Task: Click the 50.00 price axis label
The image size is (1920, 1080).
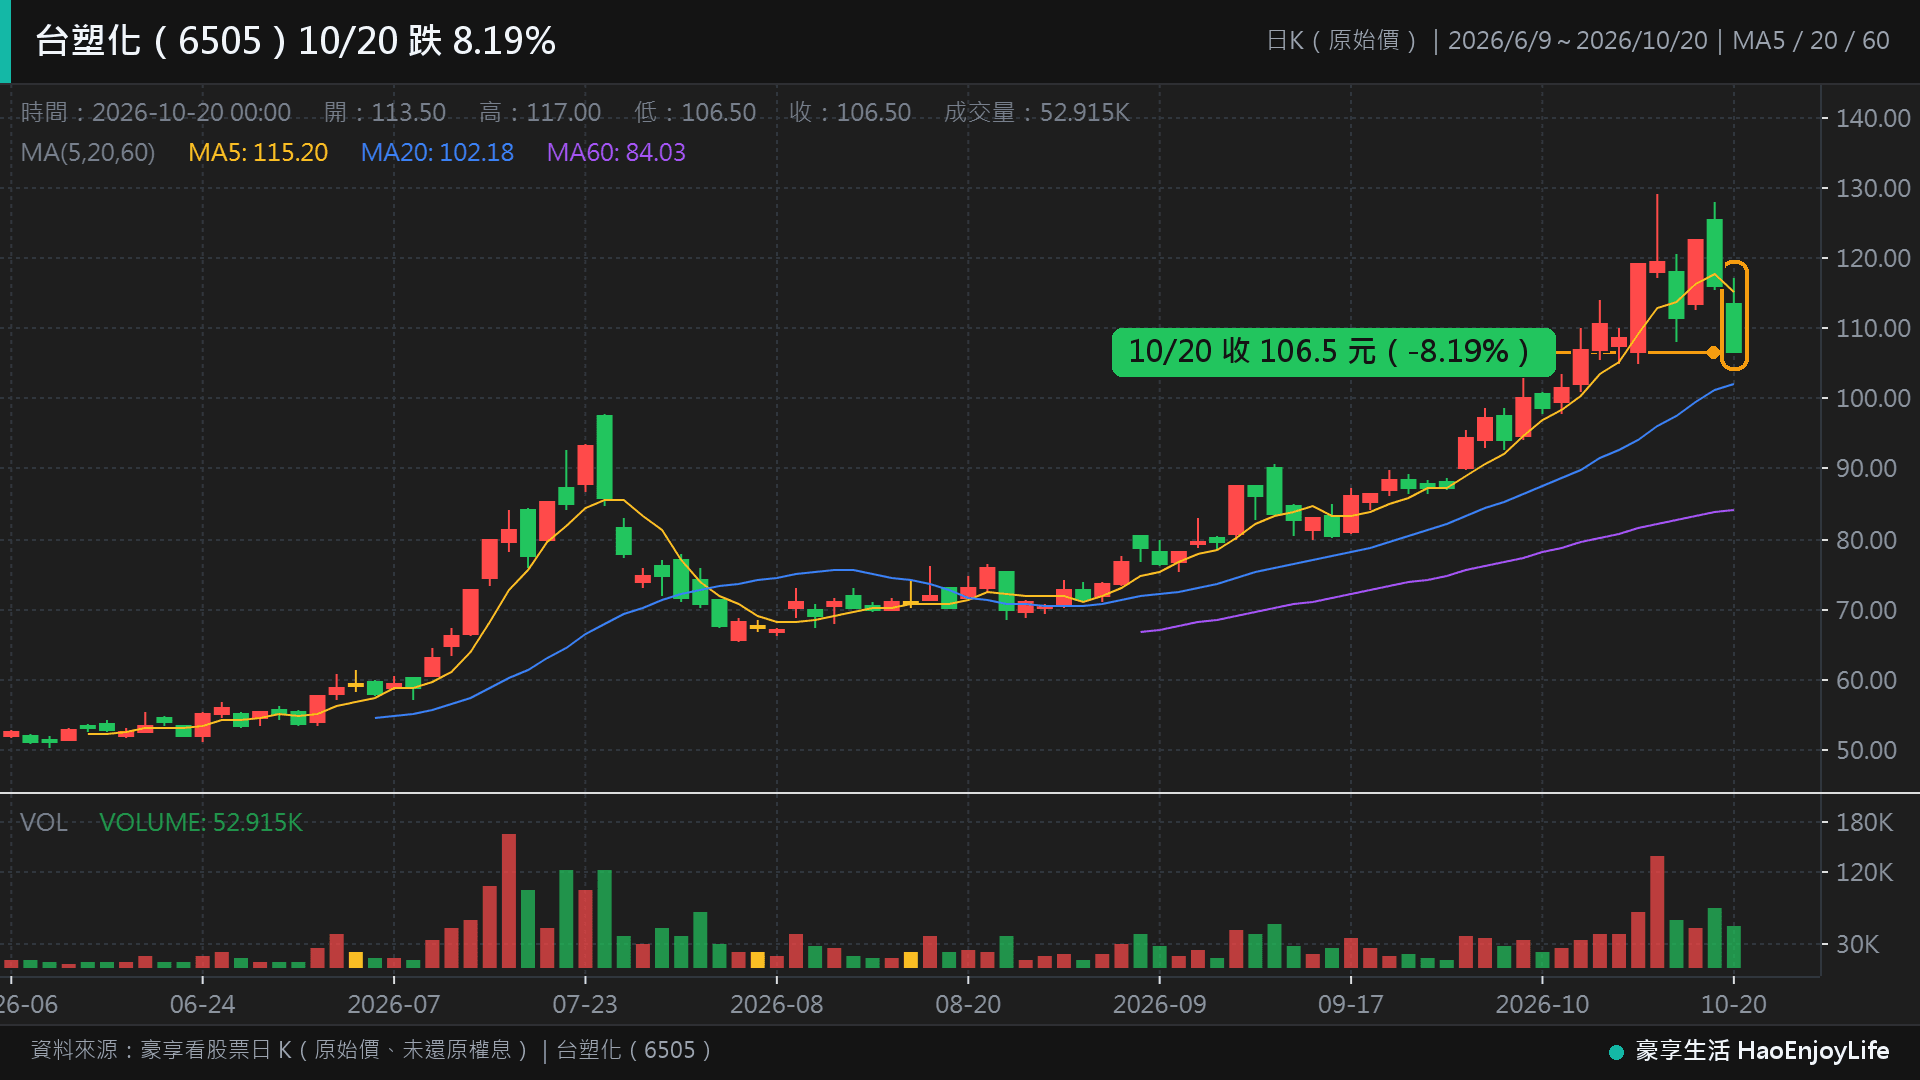Action: click(x=1866, y=750)
